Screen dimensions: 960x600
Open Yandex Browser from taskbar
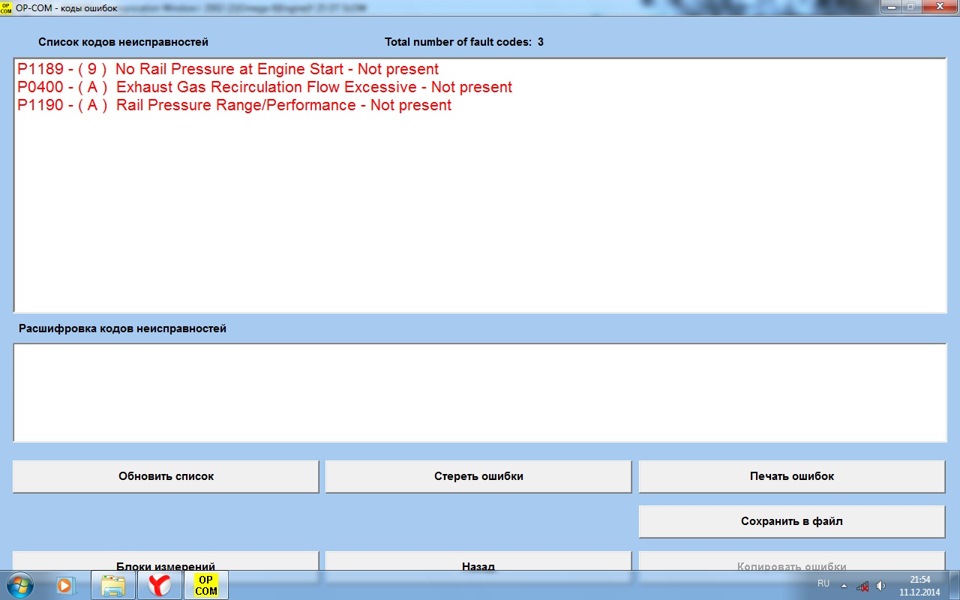click(x=160, y=585)
